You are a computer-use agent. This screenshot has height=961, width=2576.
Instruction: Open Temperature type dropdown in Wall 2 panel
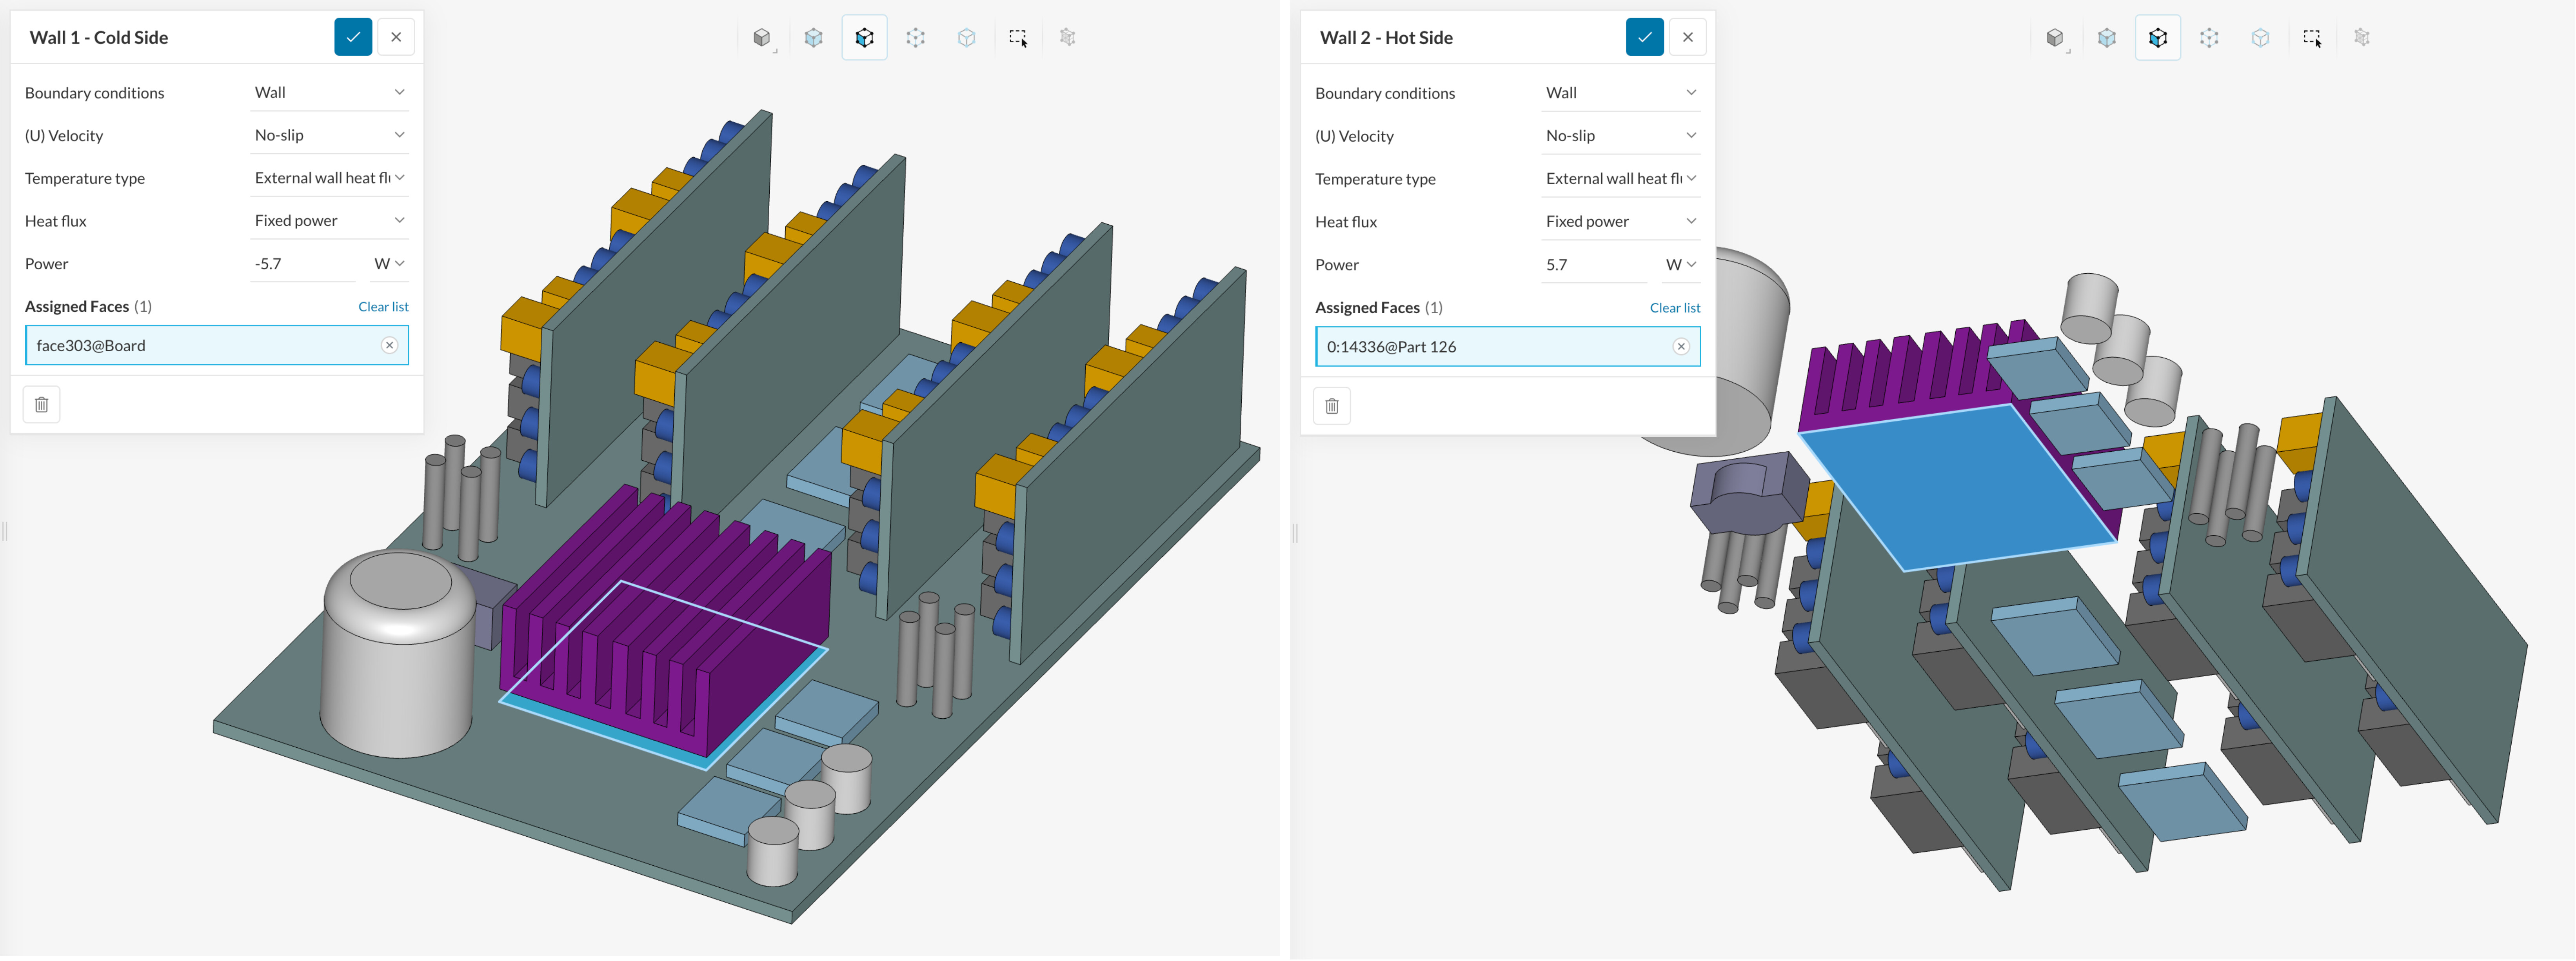click(1619, 178)
